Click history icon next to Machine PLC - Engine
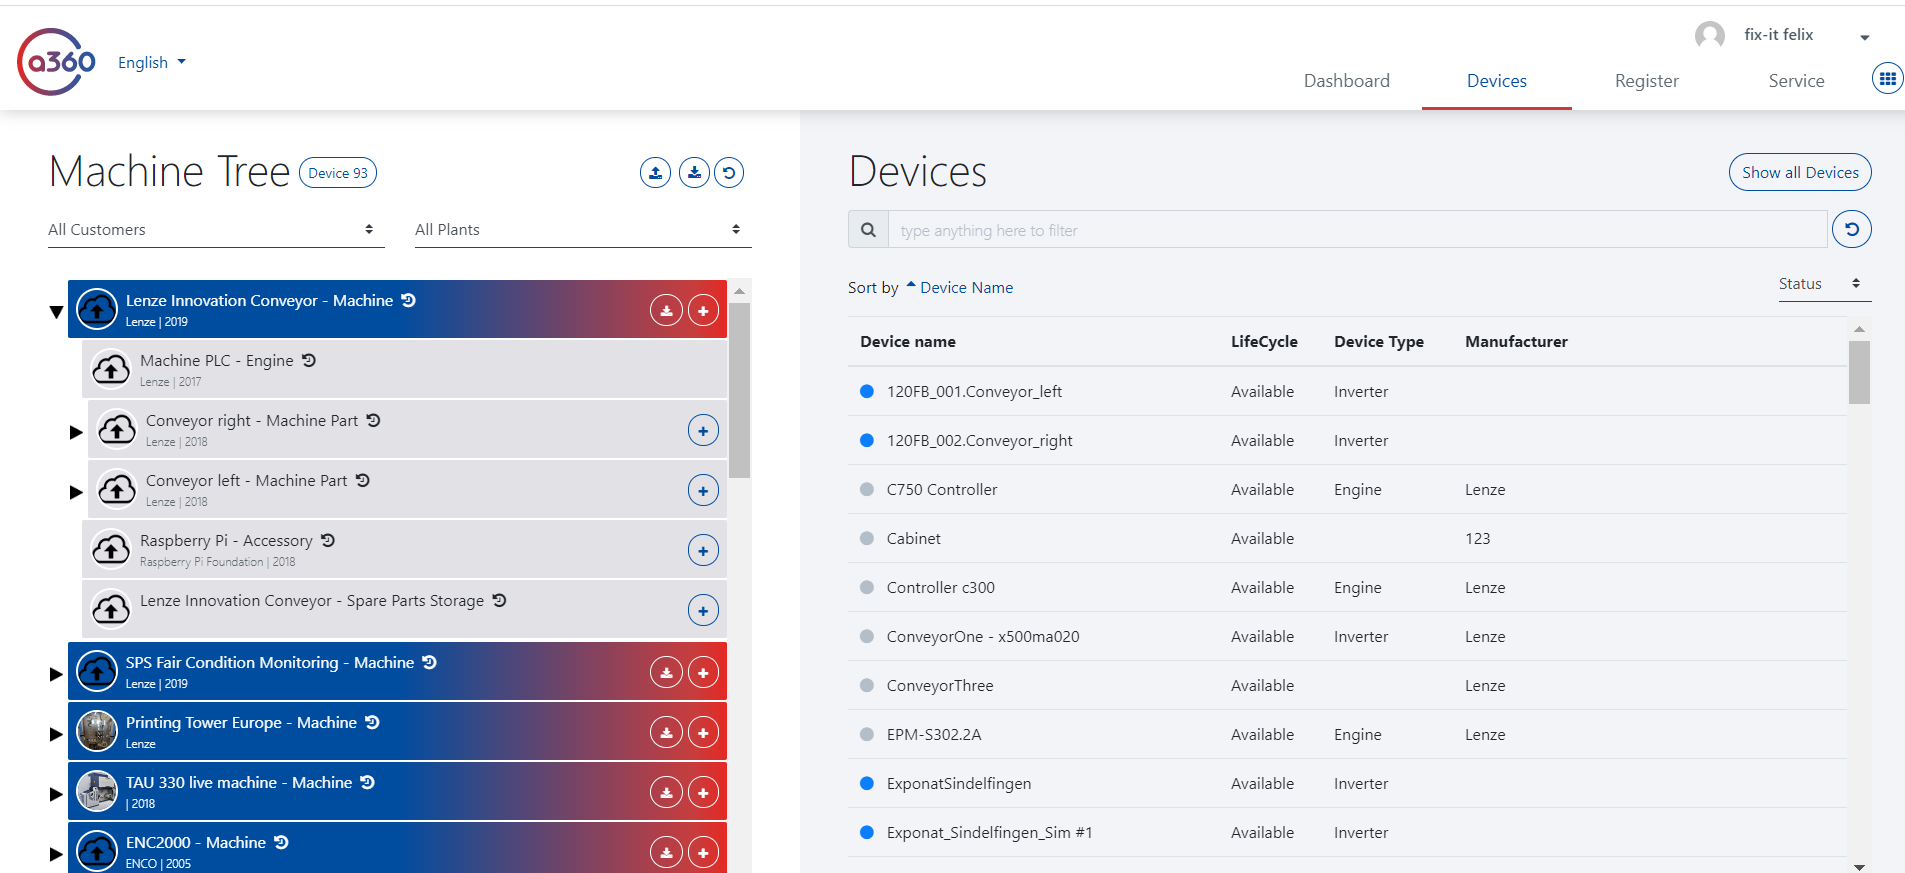Screen dimensions: 1905x873 click(309, 360)
